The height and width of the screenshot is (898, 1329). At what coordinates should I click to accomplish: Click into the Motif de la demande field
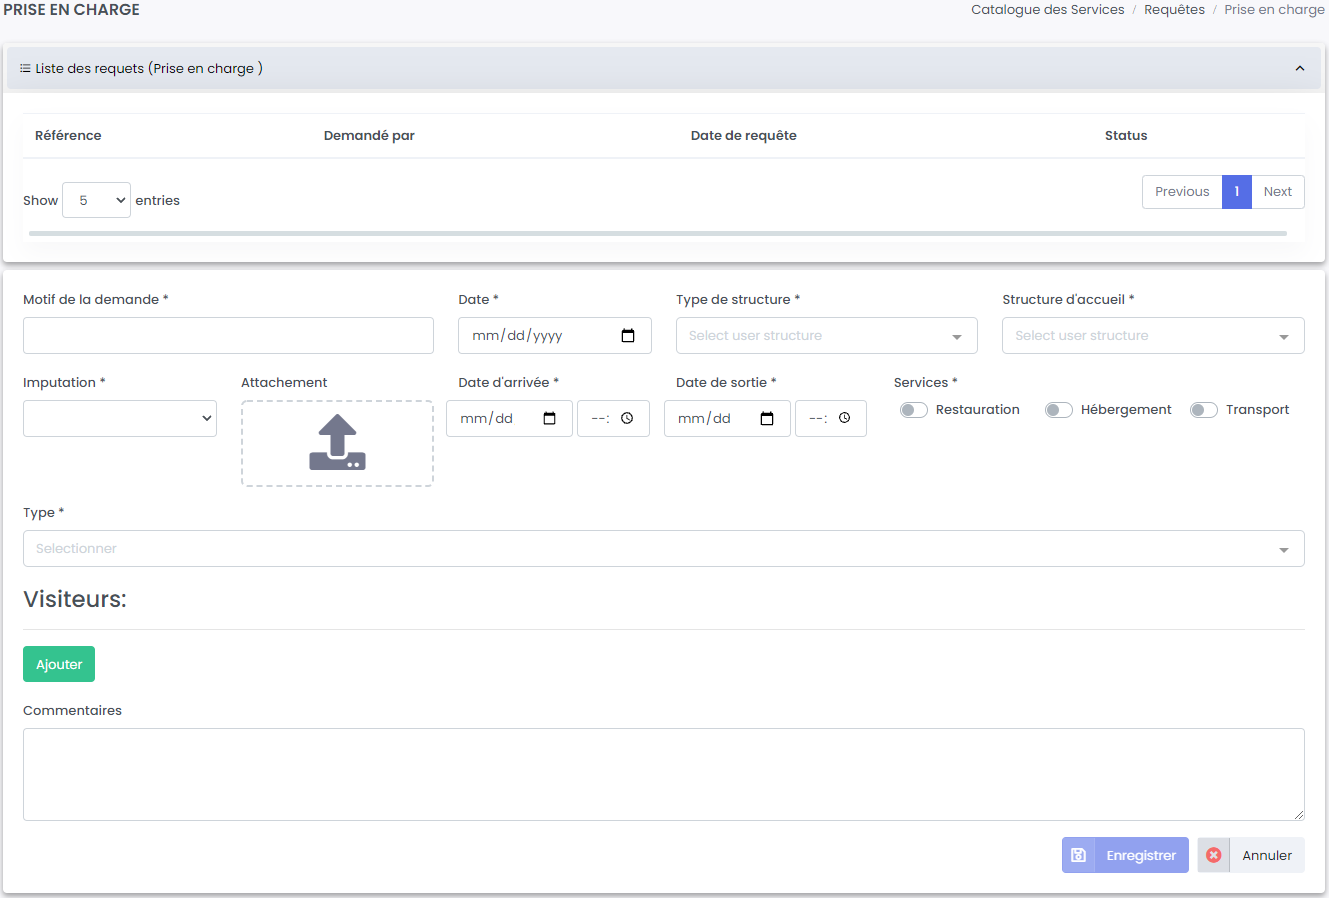click(228, 336)
